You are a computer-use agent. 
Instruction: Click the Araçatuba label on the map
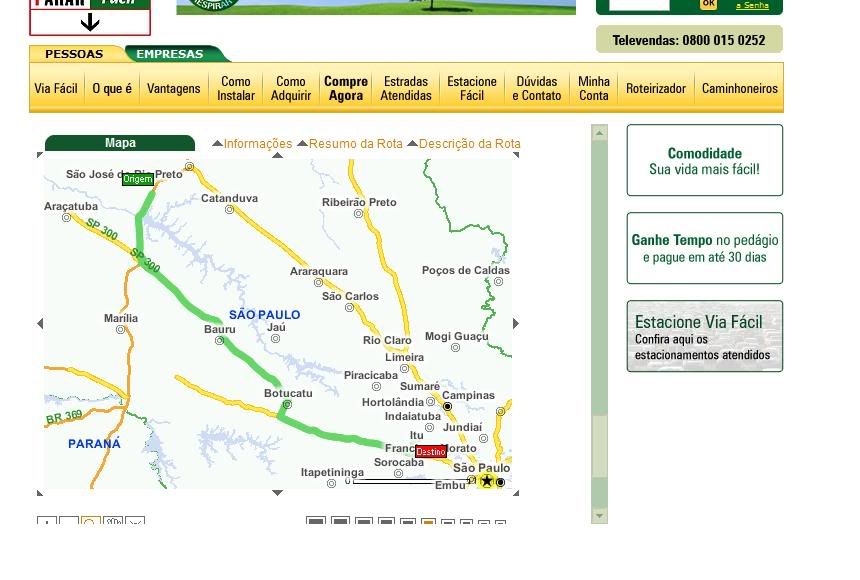point(71,206)
